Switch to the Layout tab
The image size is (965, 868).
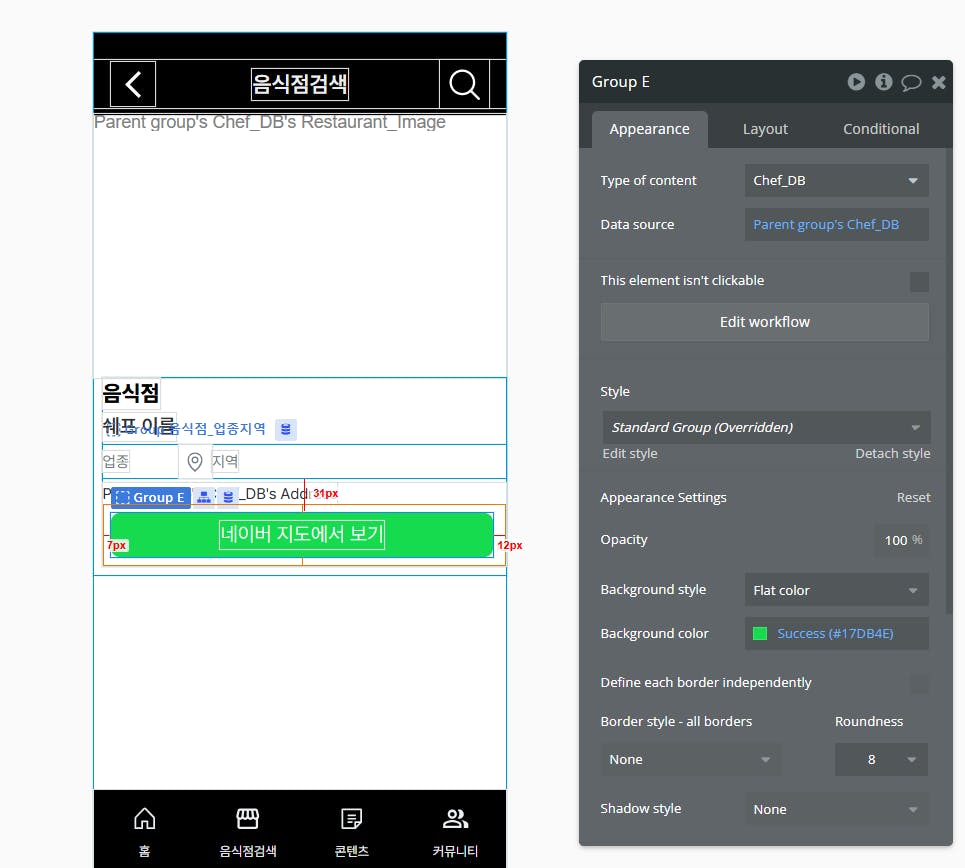click(x=765, y=129)
